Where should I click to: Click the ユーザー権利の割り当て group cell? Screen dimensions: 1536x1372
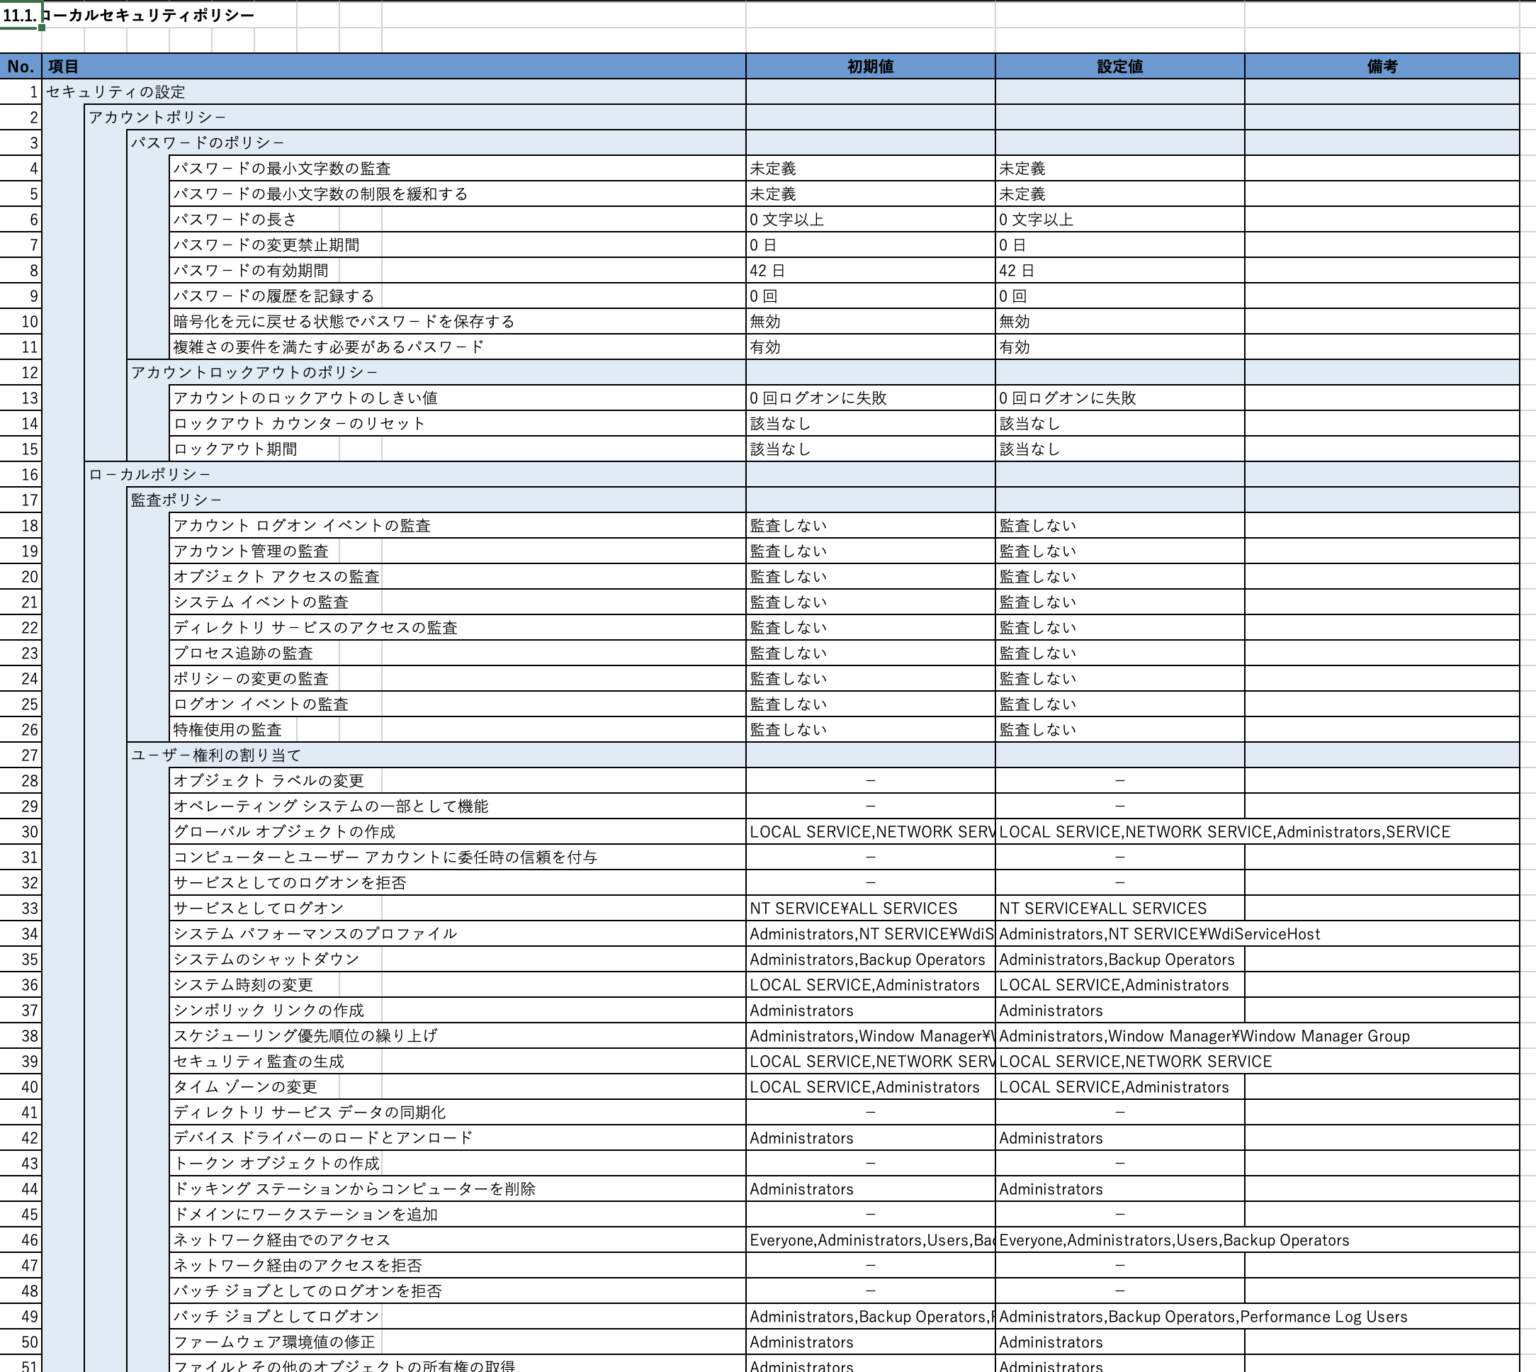tap(215, 755)
